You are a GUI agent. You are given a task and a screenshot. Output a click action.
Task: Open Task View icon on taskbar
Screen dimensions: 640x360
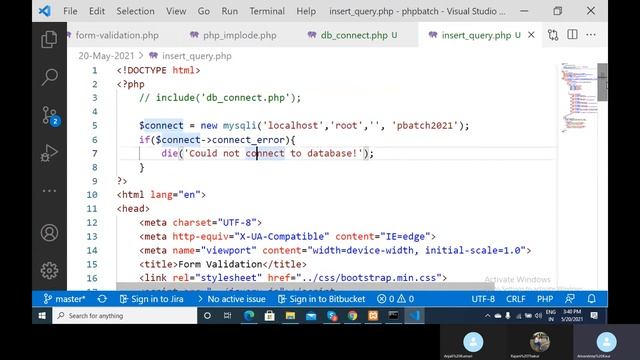point(227,316)
